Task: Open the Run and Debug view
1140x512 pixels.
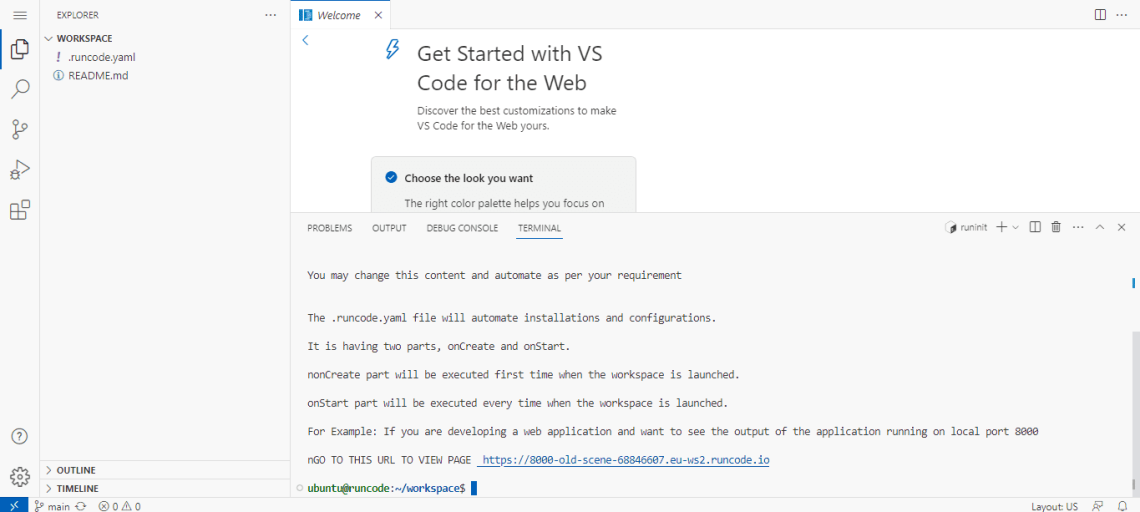Action: [x=20, y=169]
